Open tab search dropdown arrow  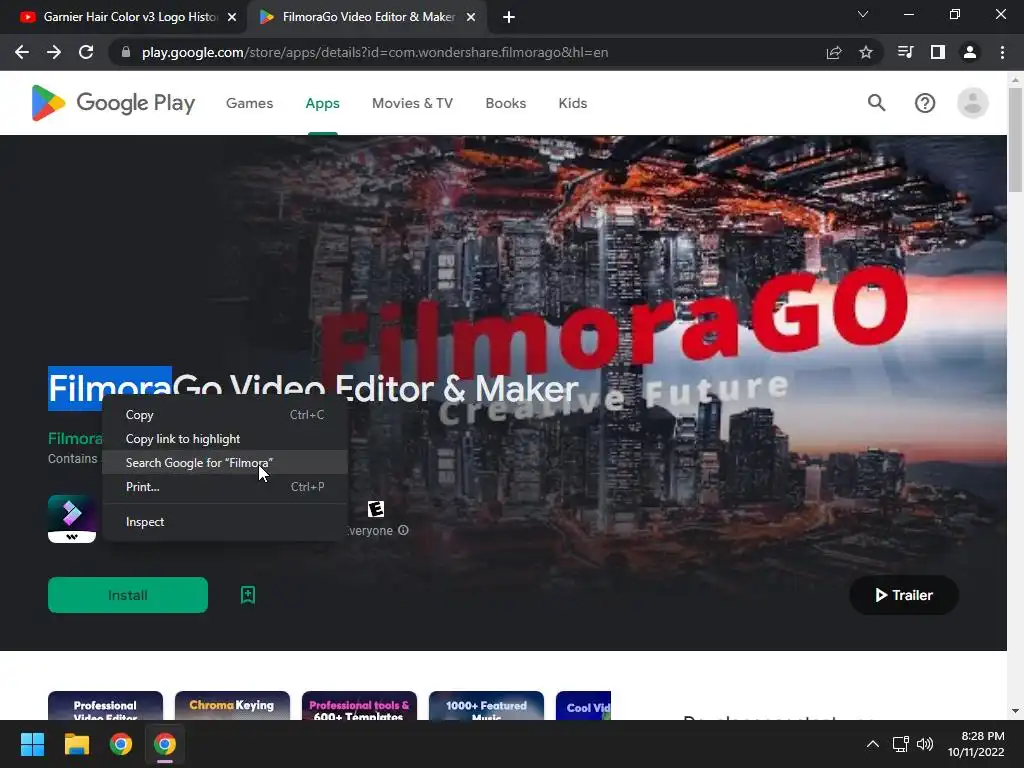[863, 14]
